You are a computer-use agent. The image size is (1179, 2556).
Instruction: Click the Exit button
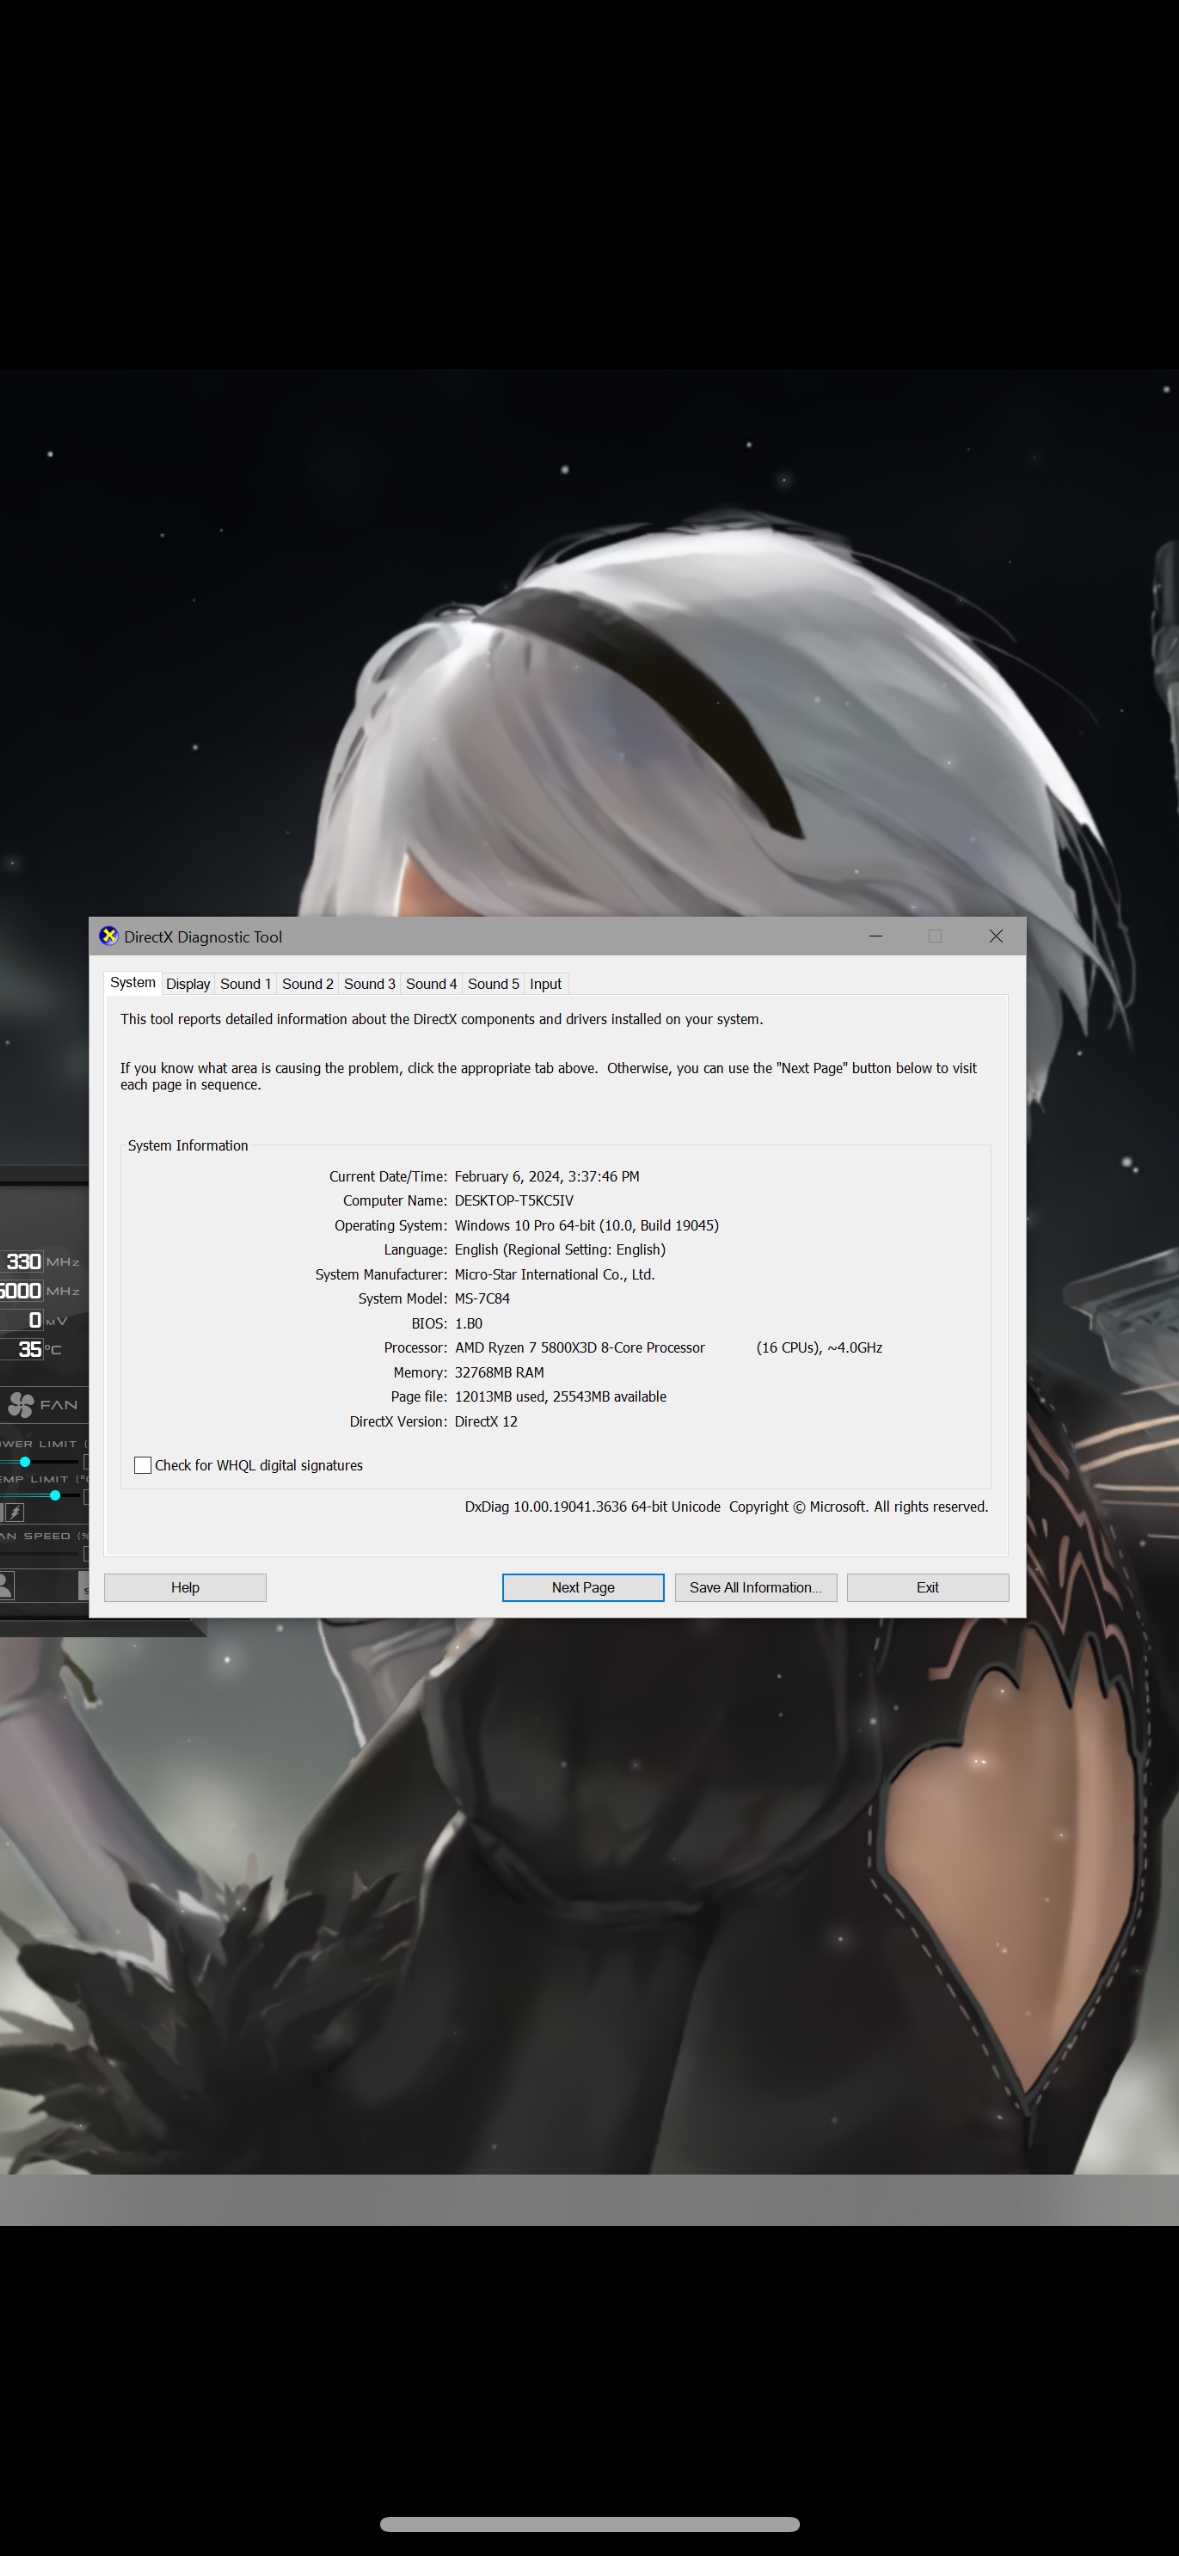pos(928,1587)
